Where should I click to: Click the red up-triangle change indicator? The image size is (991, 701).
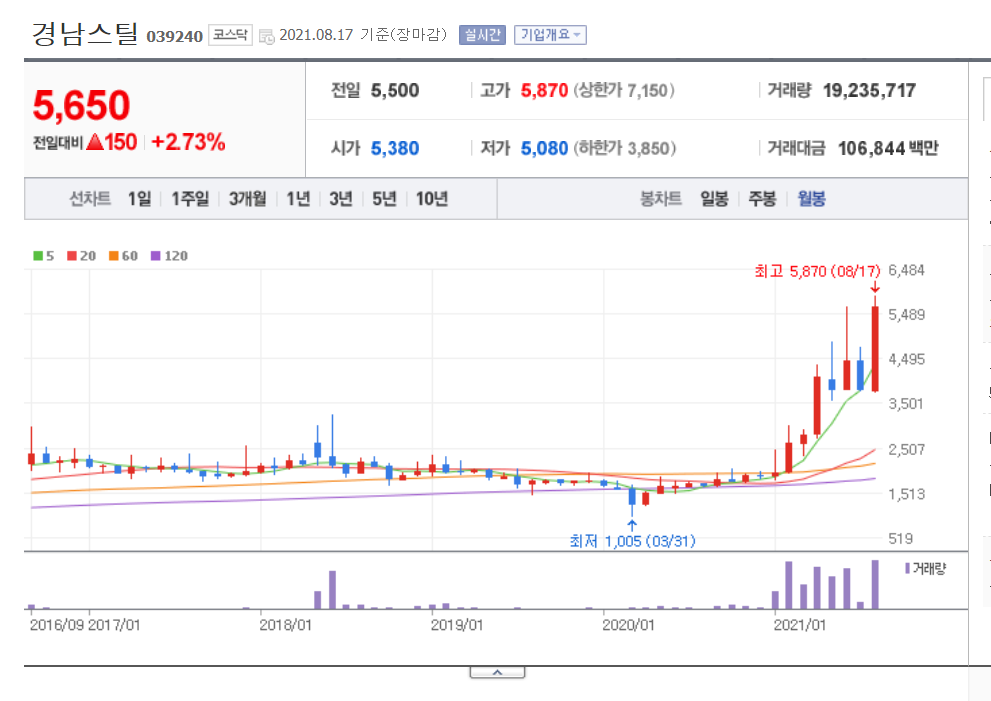[x=95, y=142]
